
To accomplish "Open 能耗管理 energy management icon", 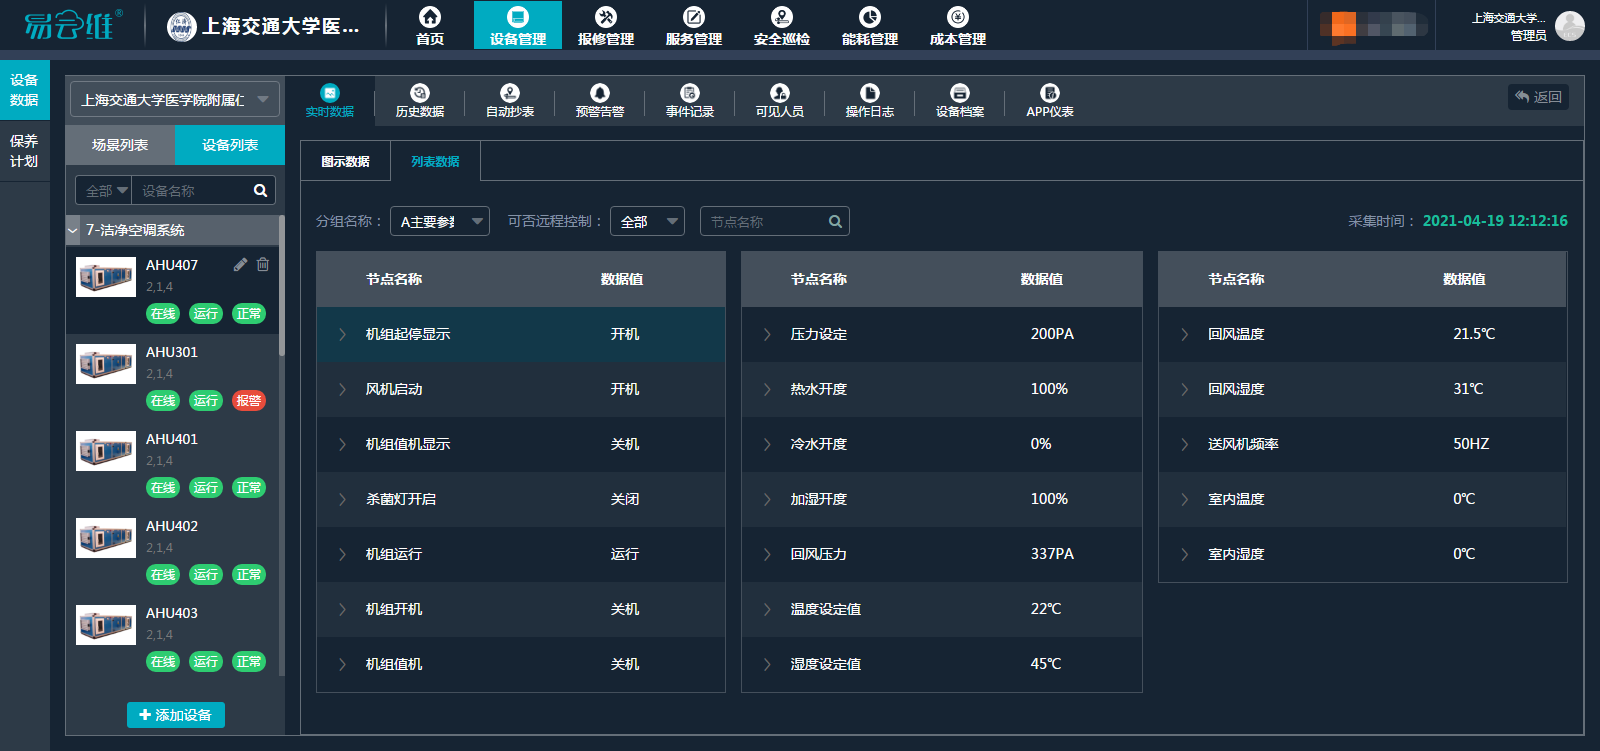I will pyautogui.click(x=870, y=18).
